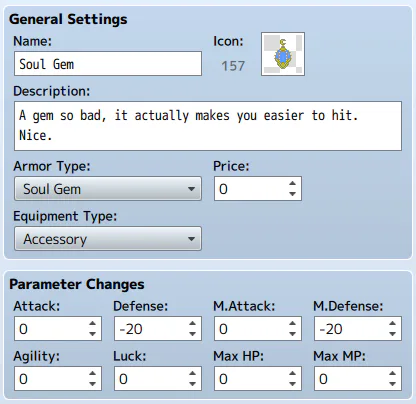Expand the Equipment Type Accessory dropdown

[x=108, y=239]
